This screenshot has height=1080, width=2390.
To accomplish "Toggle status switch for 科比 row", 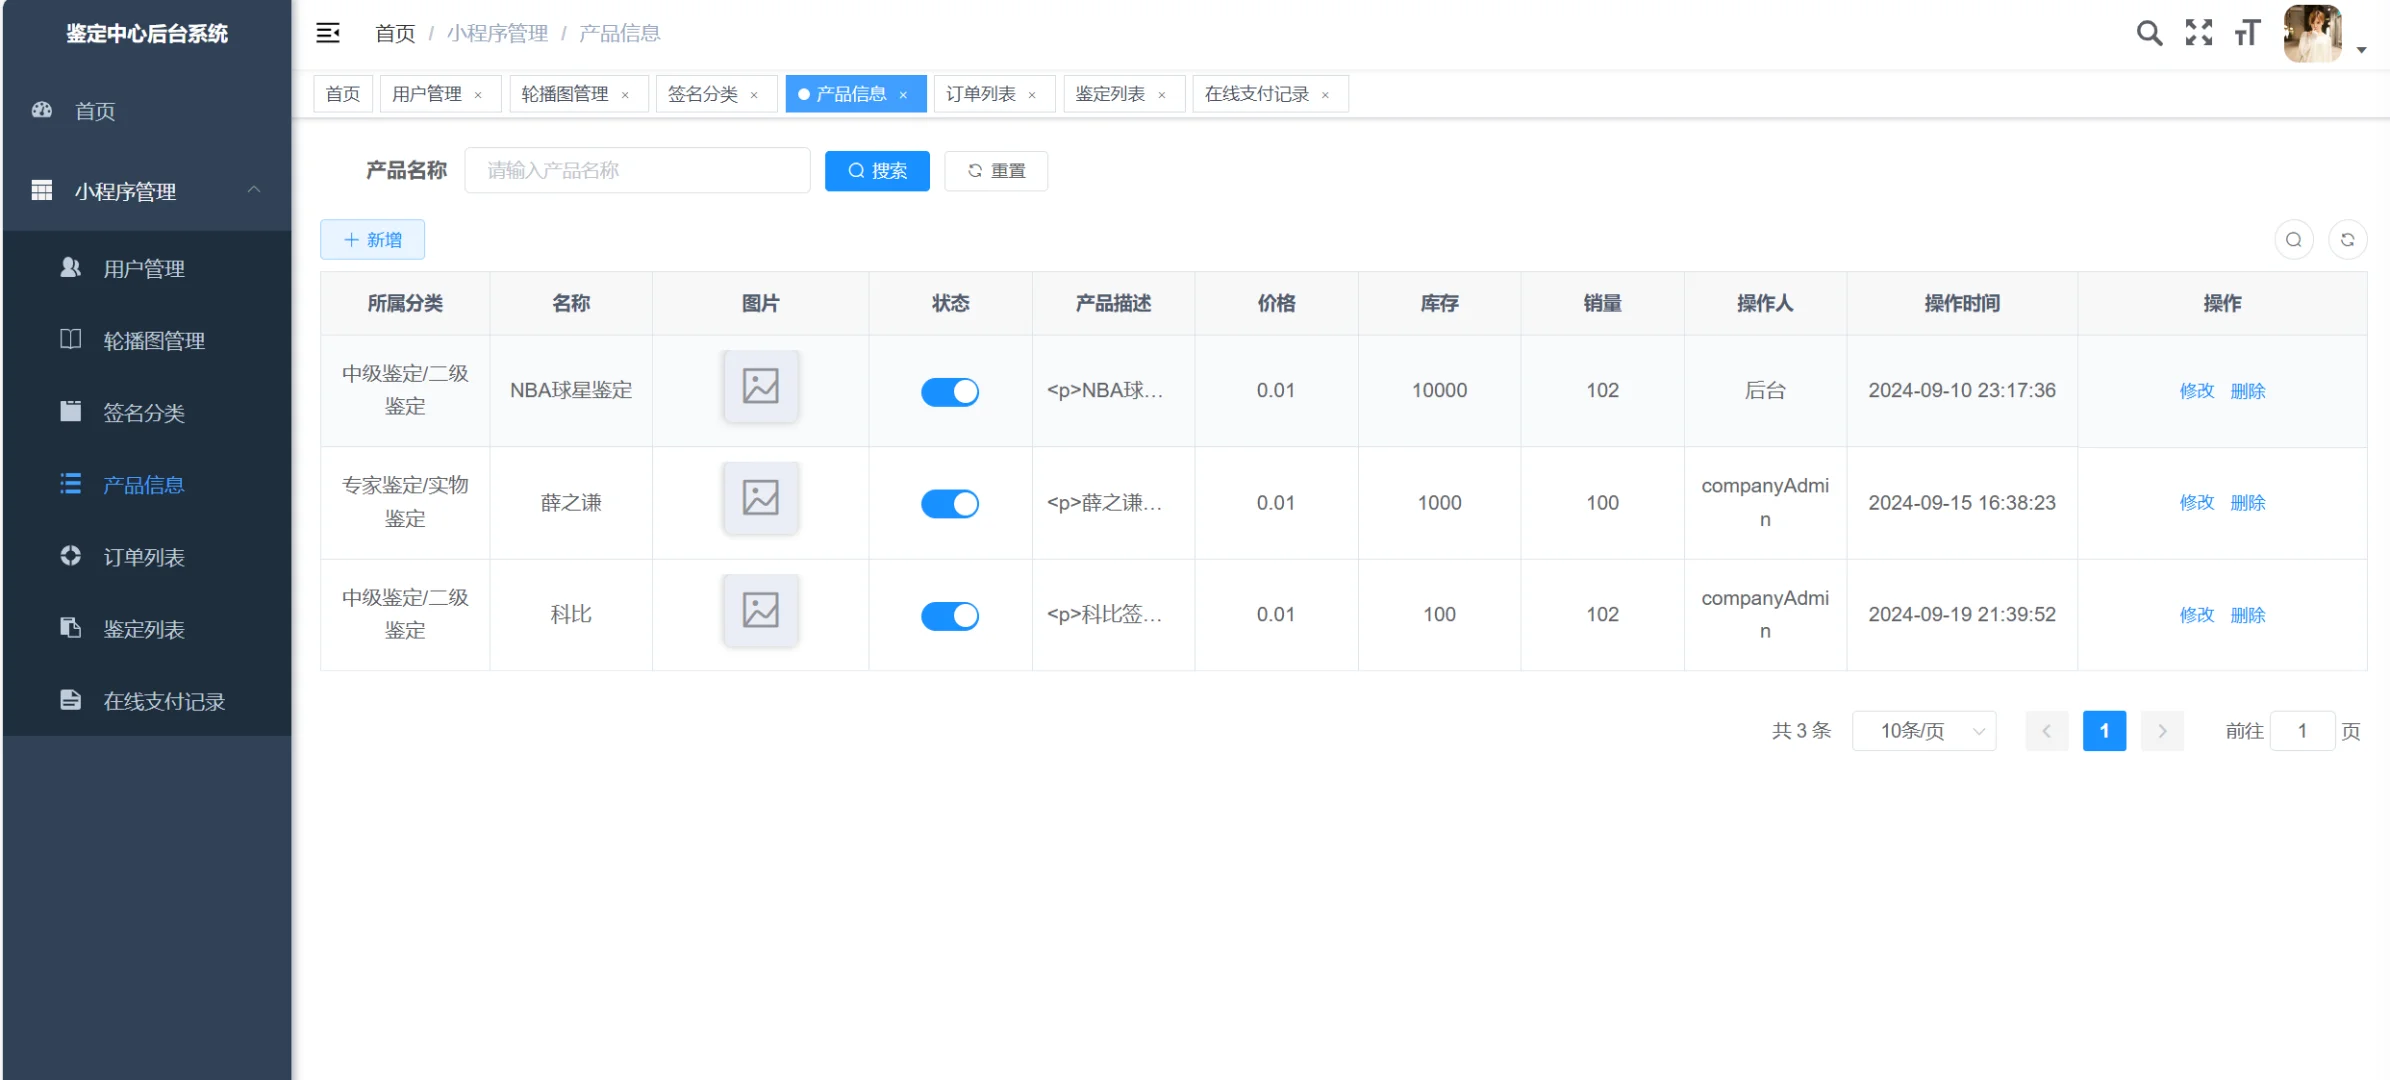I will (x=949, y=615).
